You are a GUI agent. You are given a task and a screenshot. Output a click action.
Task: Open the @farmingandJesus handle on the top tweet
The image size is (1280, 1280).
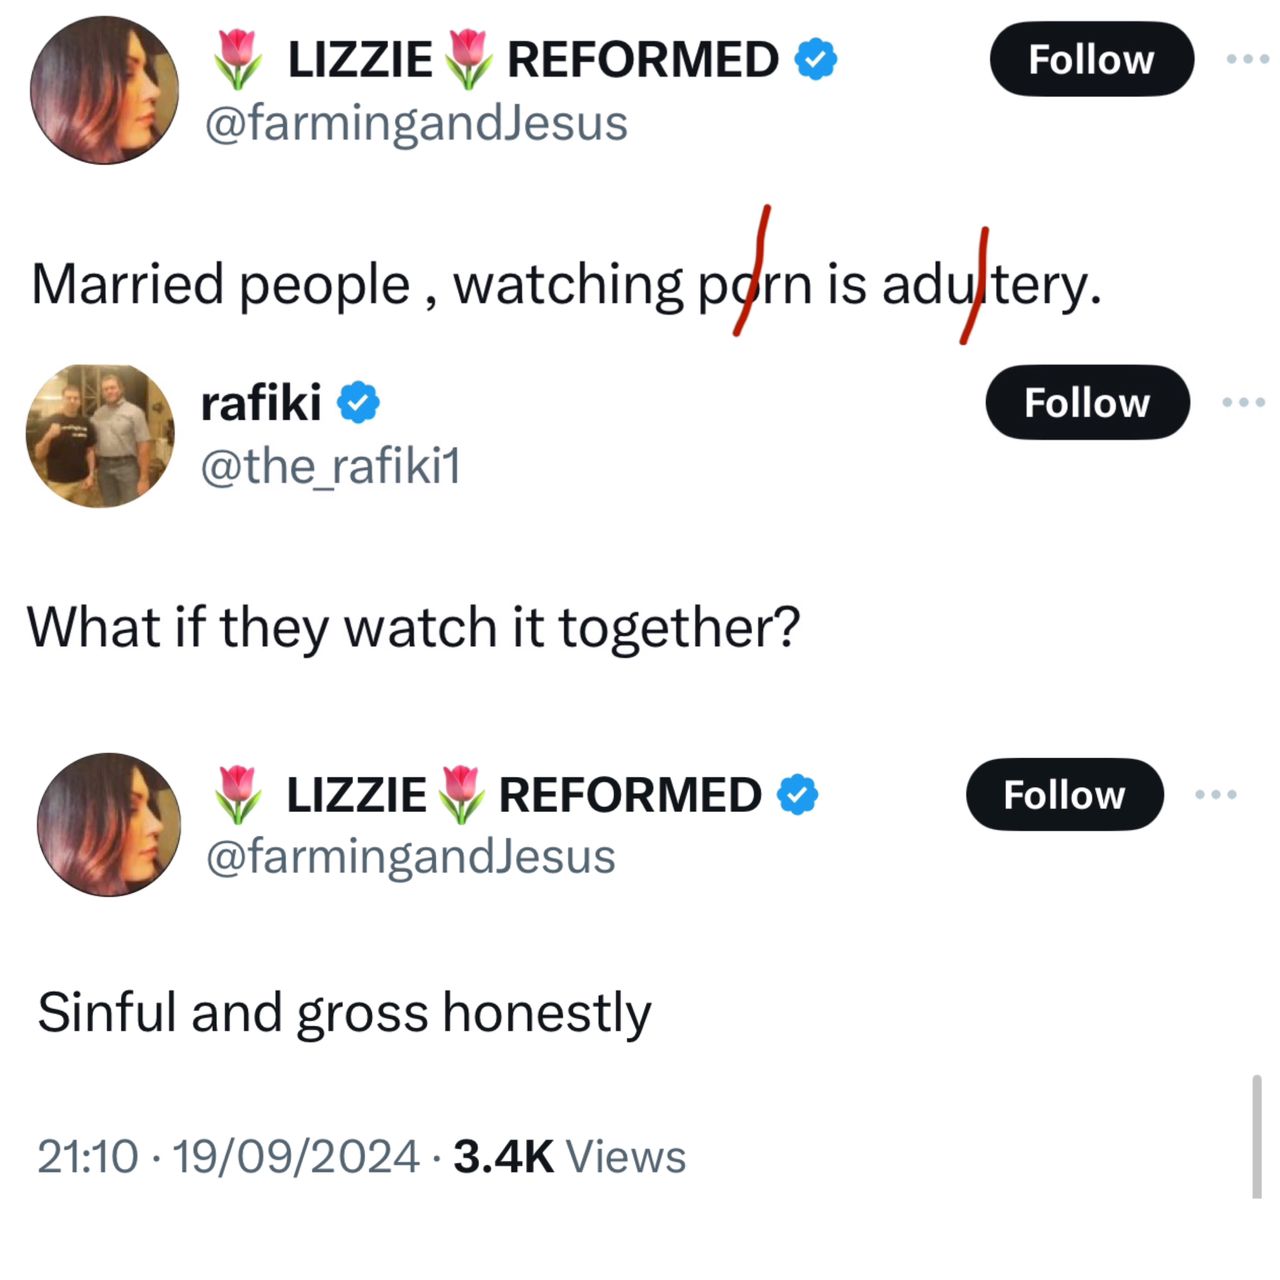[416, 123]
